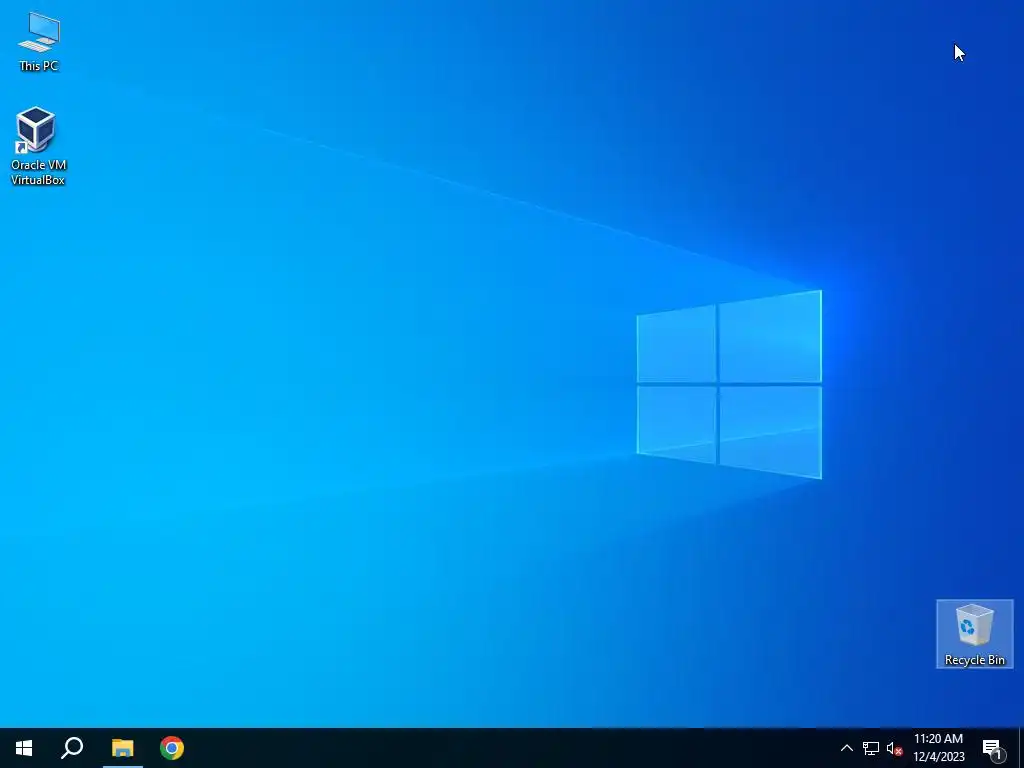Open taskbar search magnifier
This screenshot has width=1024, height=768.
click(x=72, y=748)
